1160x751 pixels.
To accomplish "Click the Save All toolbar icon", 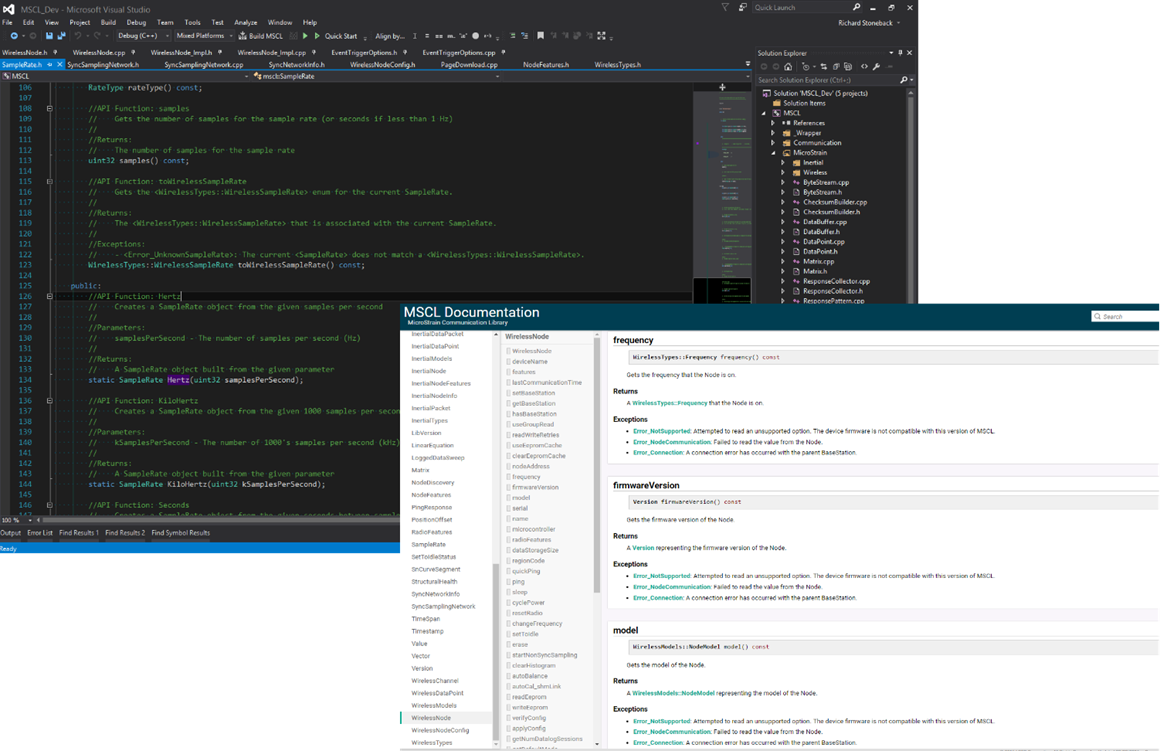I will 61,36.
